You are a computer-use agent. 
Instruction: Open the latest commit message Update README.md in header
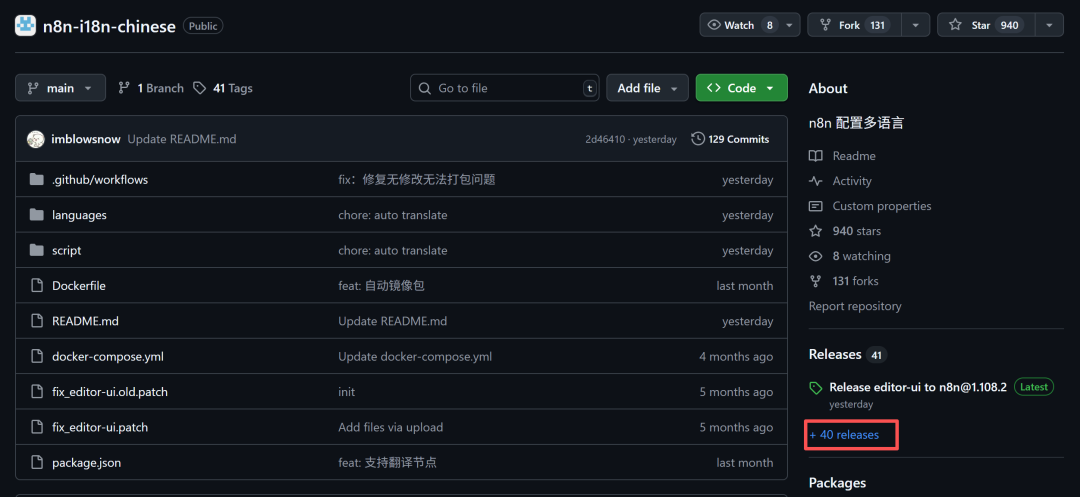182,139
